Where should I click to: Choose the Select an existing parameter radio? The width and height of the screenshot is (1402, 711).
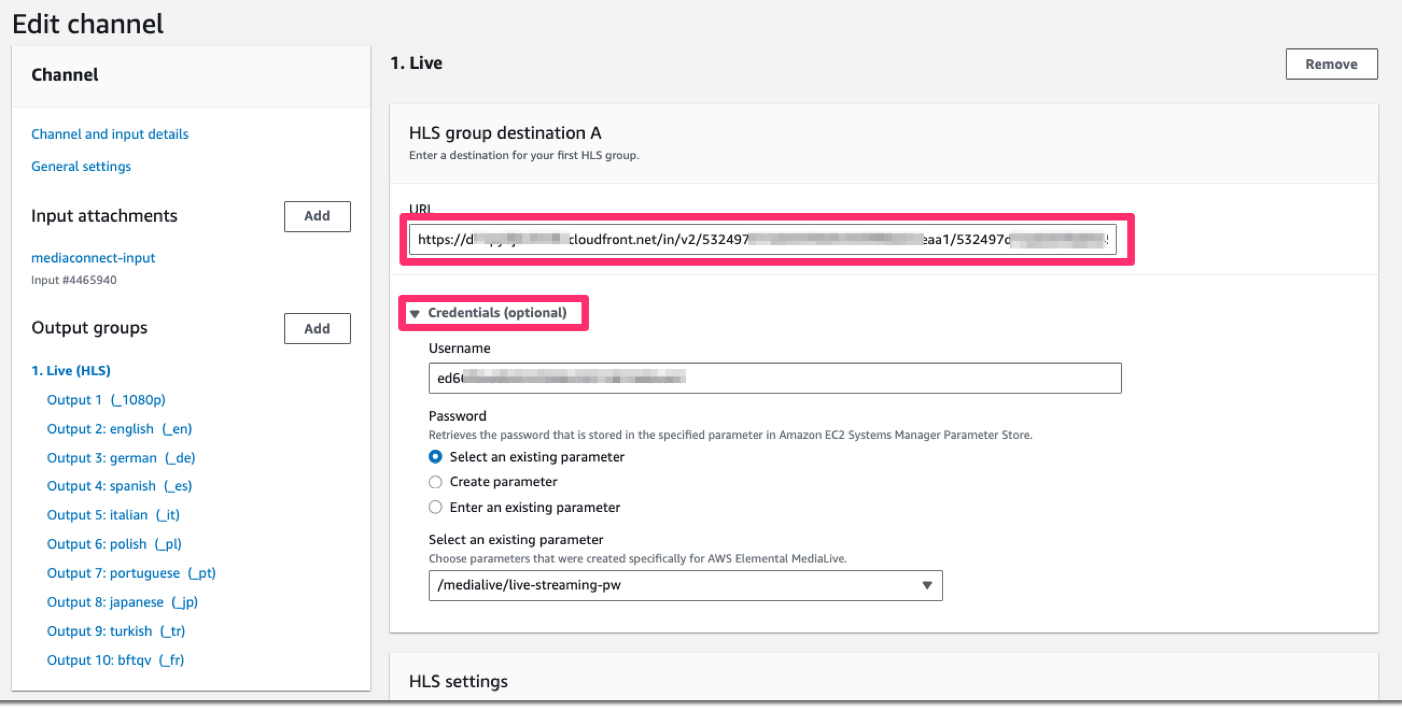(x=436, y=457)
